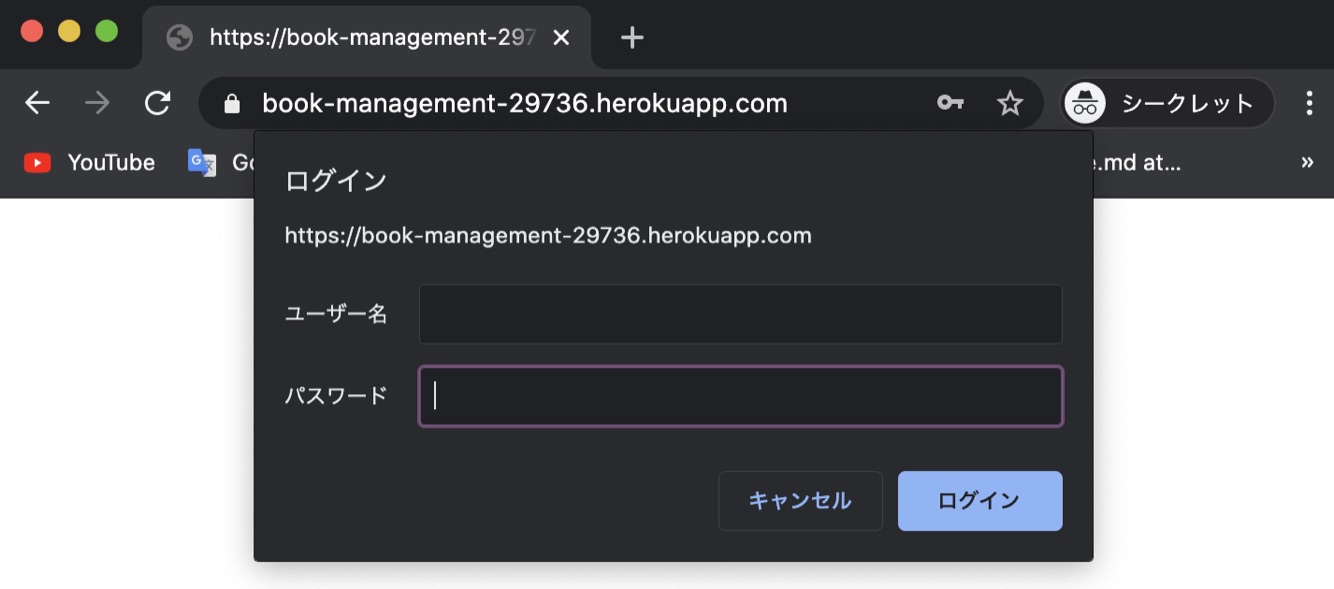The height and width of the screenshot is (589, 1334).
Task: Click the incognito シークレット profile badge
Action: 1167,103
